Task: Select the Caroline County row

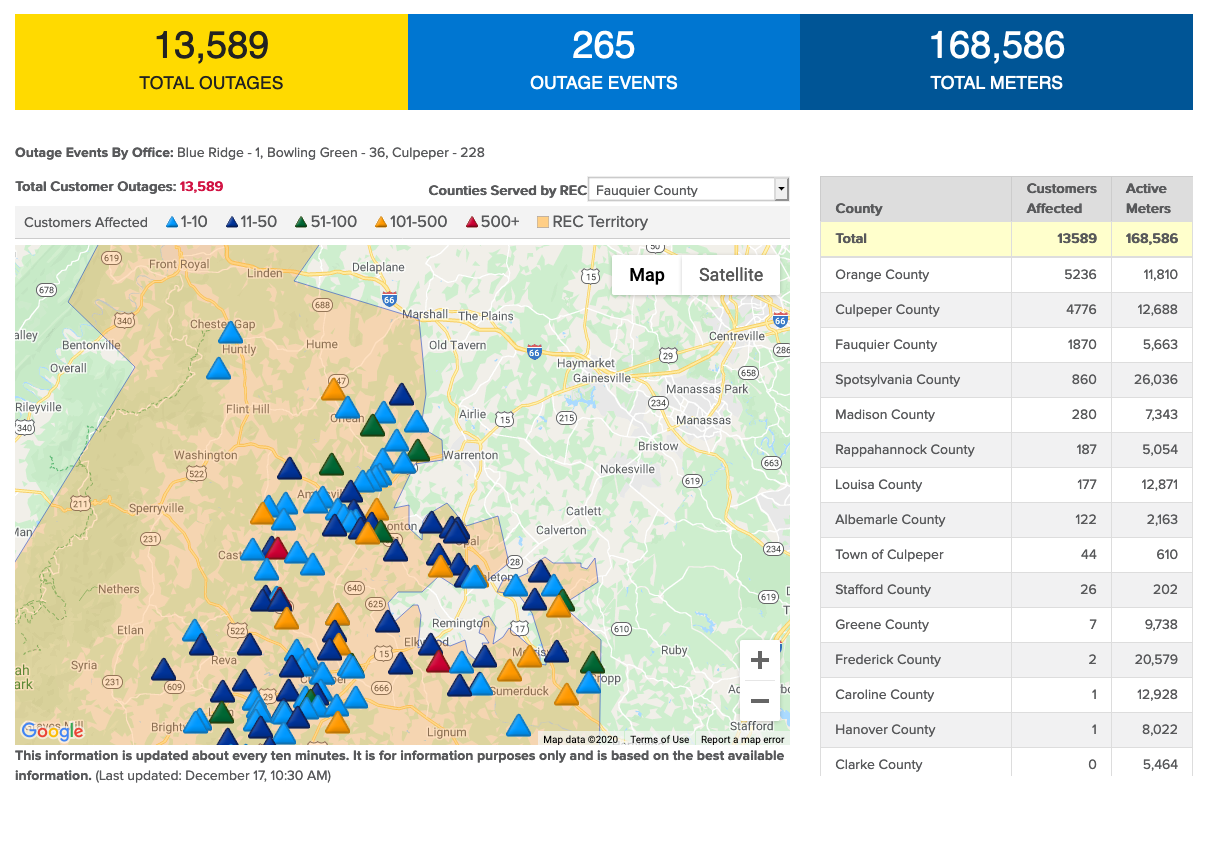Action: click(x=1006, y=694)
